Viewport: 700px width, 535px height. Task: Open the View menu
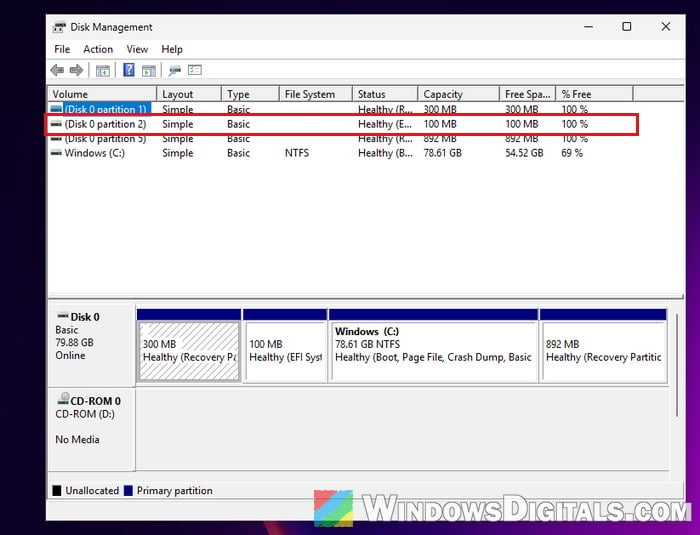pos(137,49)
